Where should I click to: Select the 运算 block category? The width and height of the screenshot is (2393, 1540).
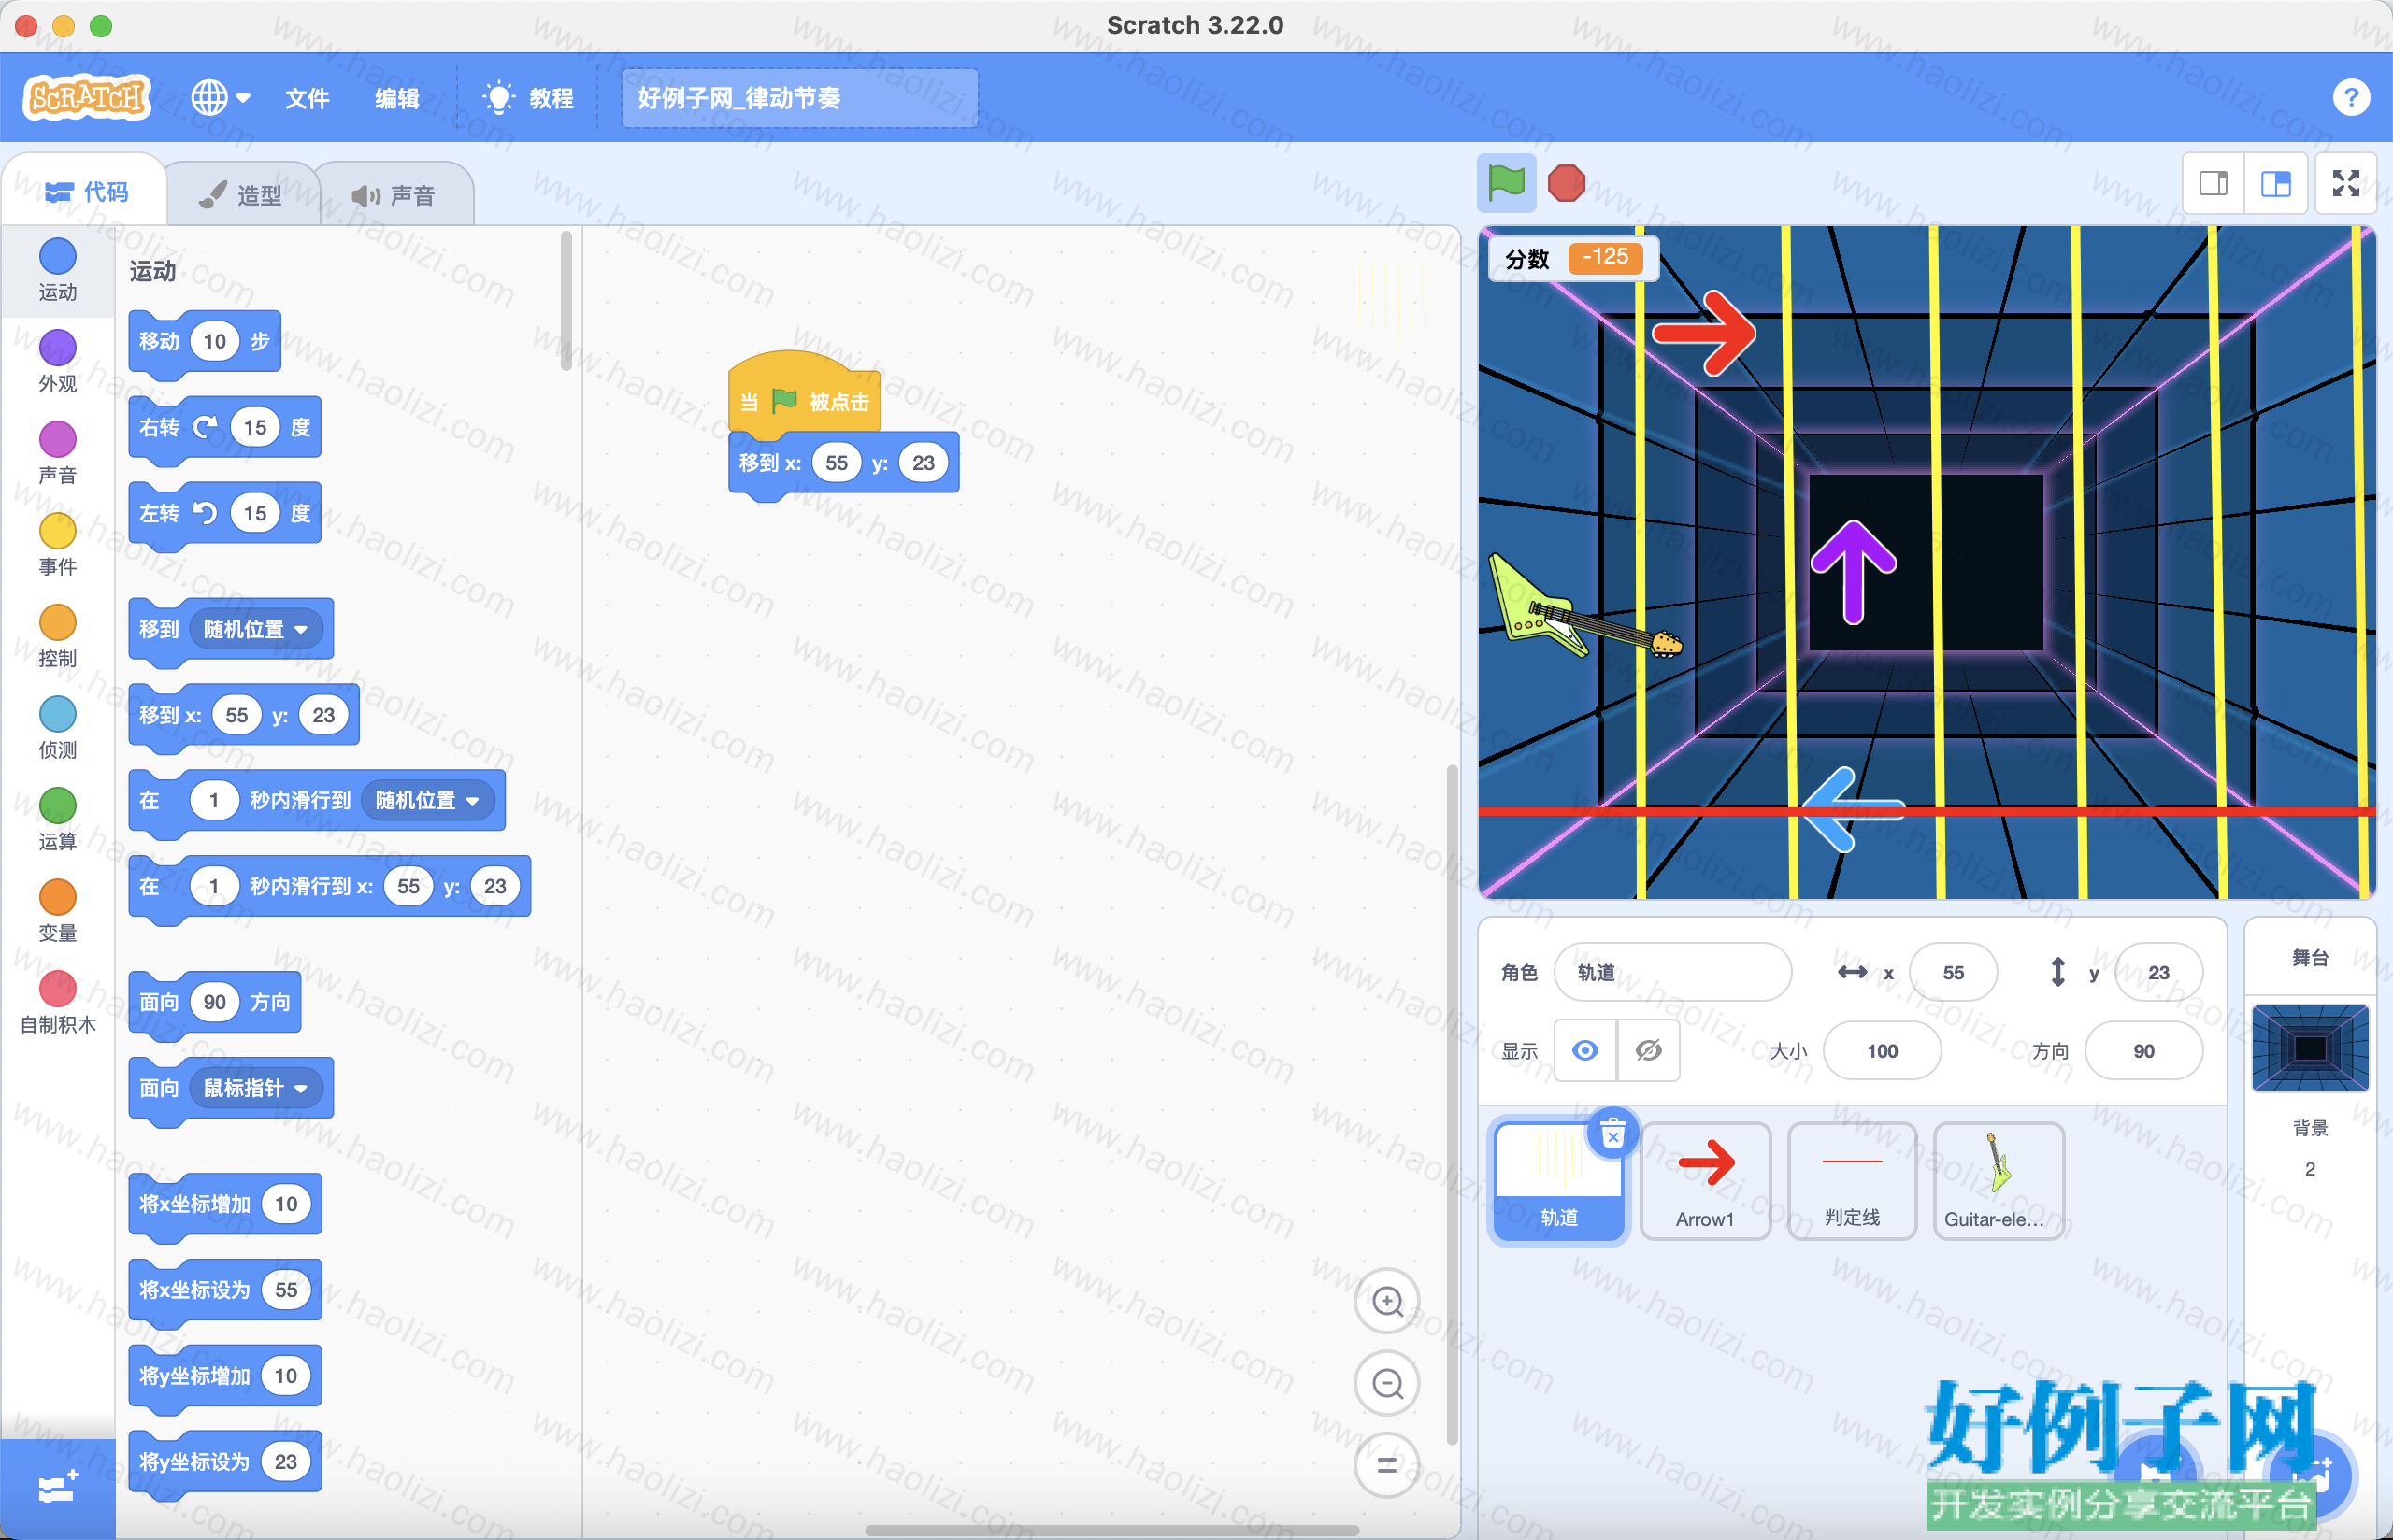tap(57, 819)
